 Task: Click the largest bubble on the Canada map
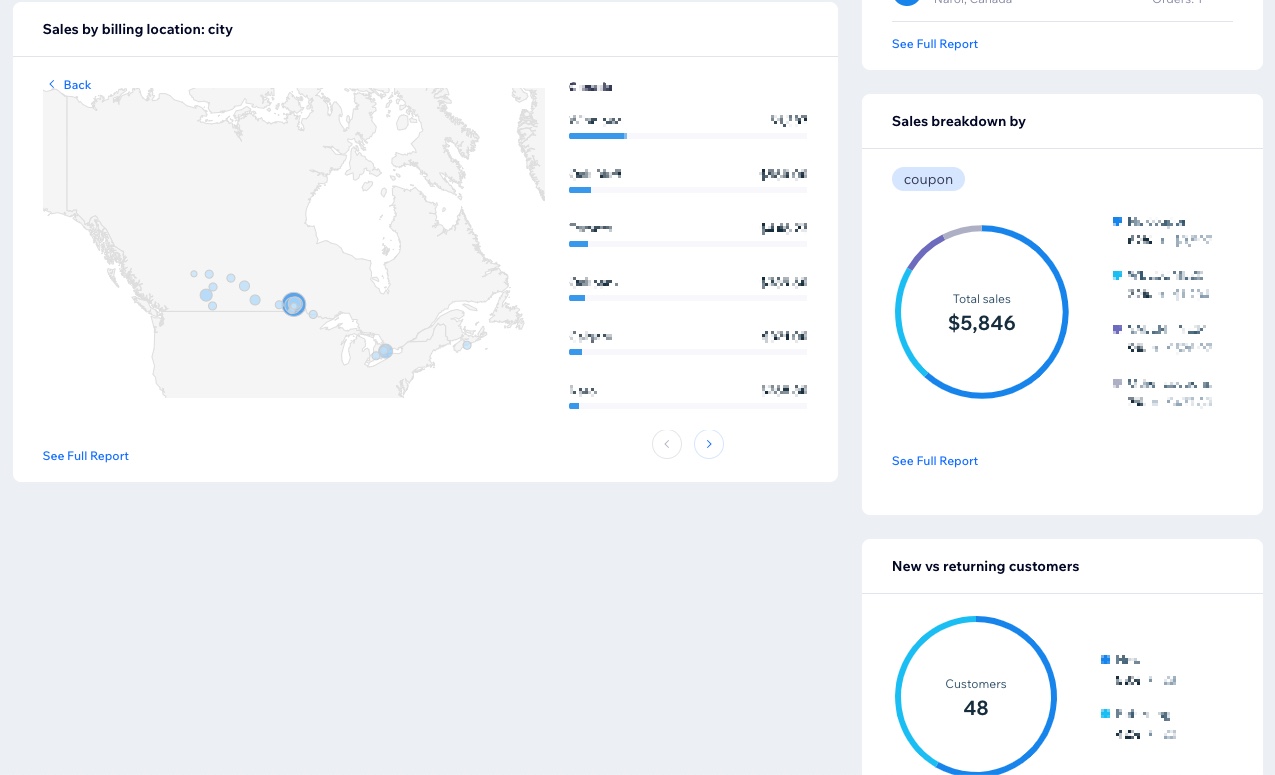pyautogui.click(x=293, y=304)
